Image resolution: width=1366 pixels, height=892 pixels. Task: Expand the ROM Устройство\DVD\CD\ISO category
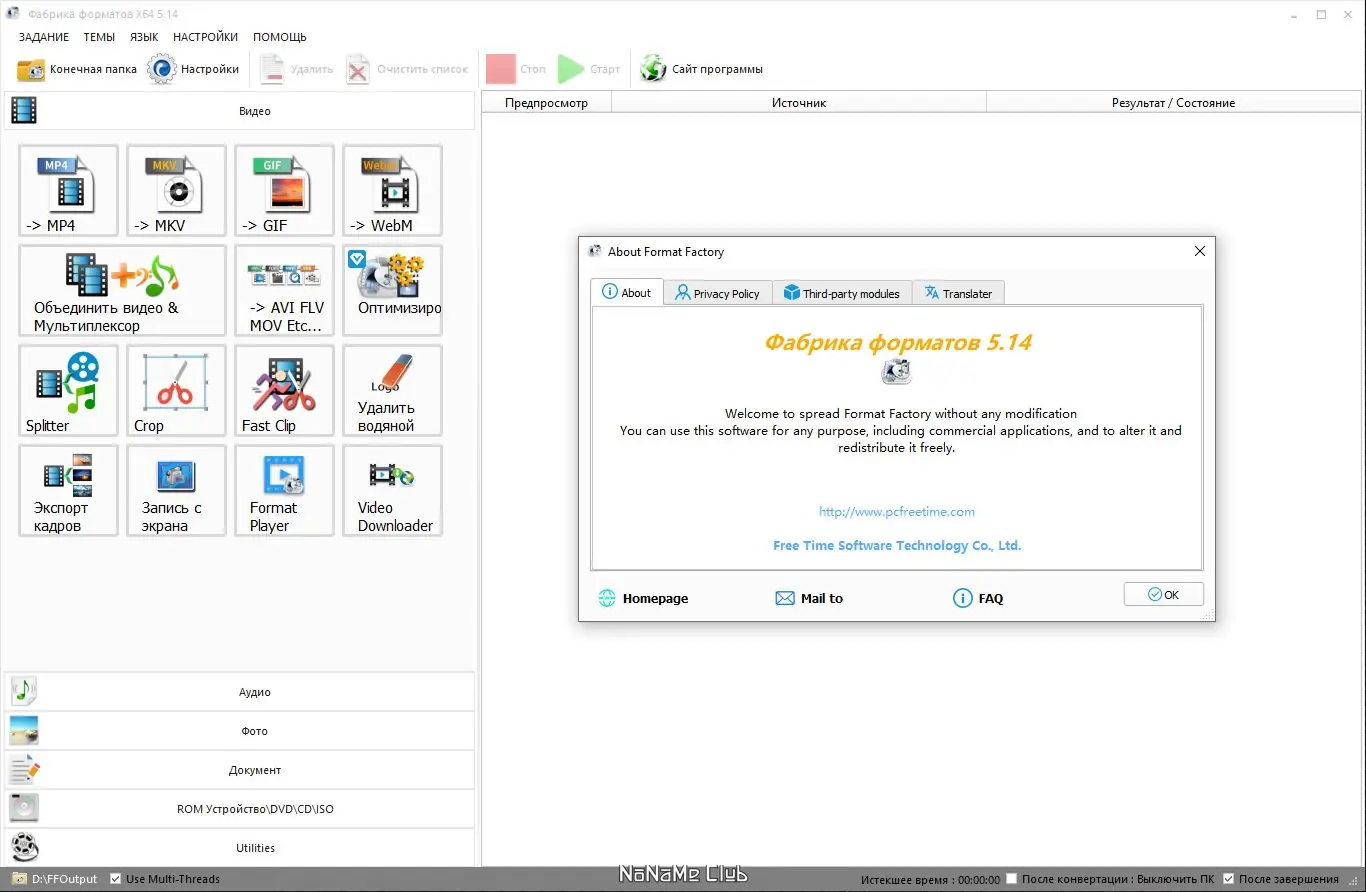(239, 809)
